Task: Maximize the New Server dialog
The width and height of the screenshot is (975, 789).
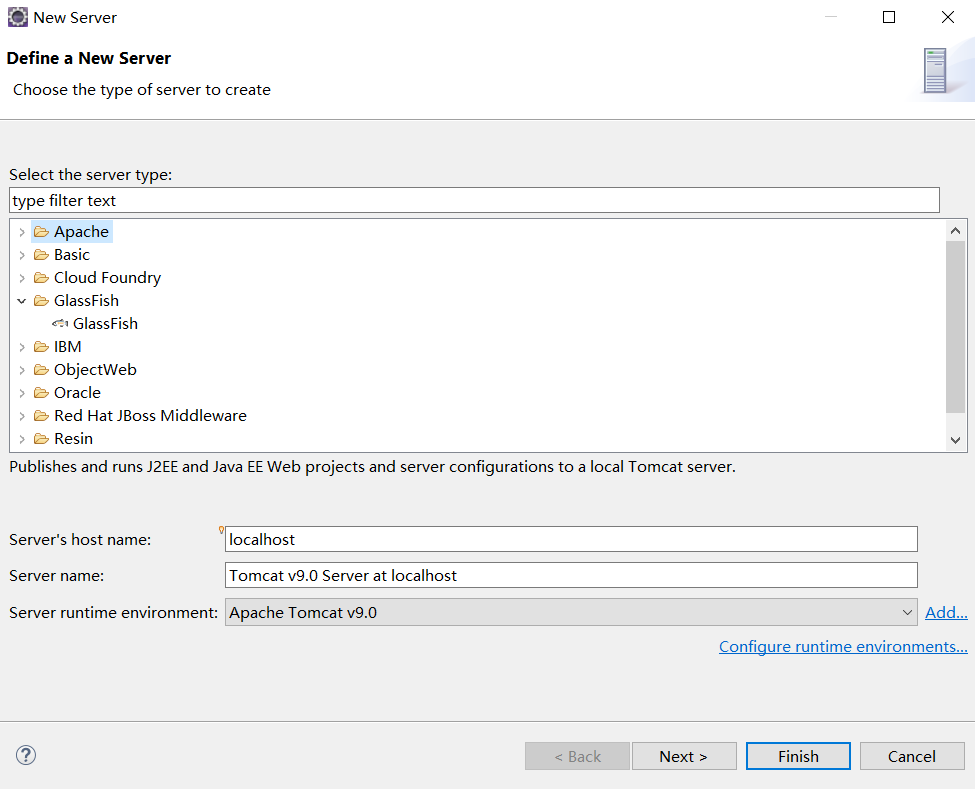Action: 889,17
